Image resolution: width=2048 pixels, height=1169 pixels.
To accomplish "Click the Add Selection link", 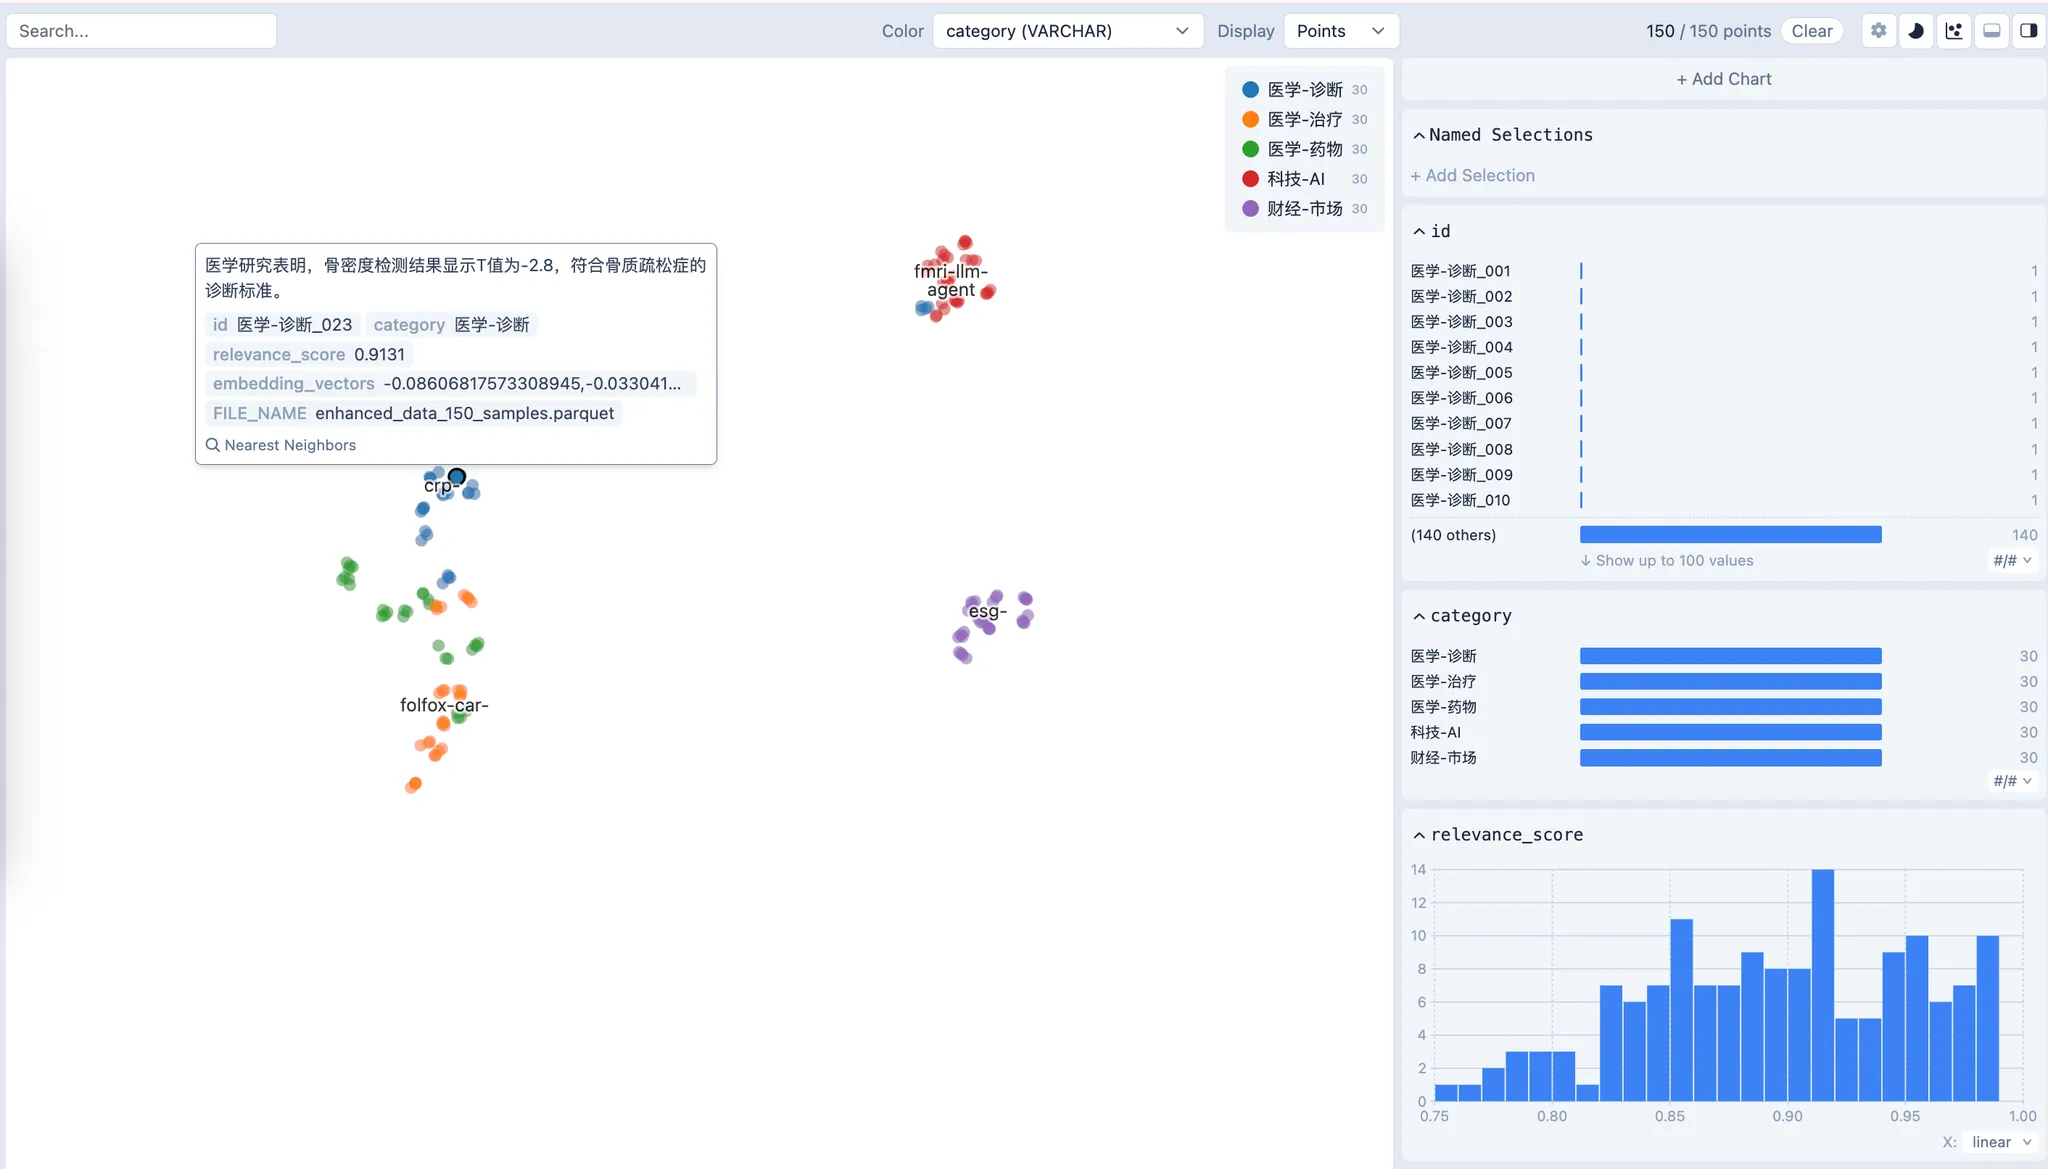I will pos(1472,176).
